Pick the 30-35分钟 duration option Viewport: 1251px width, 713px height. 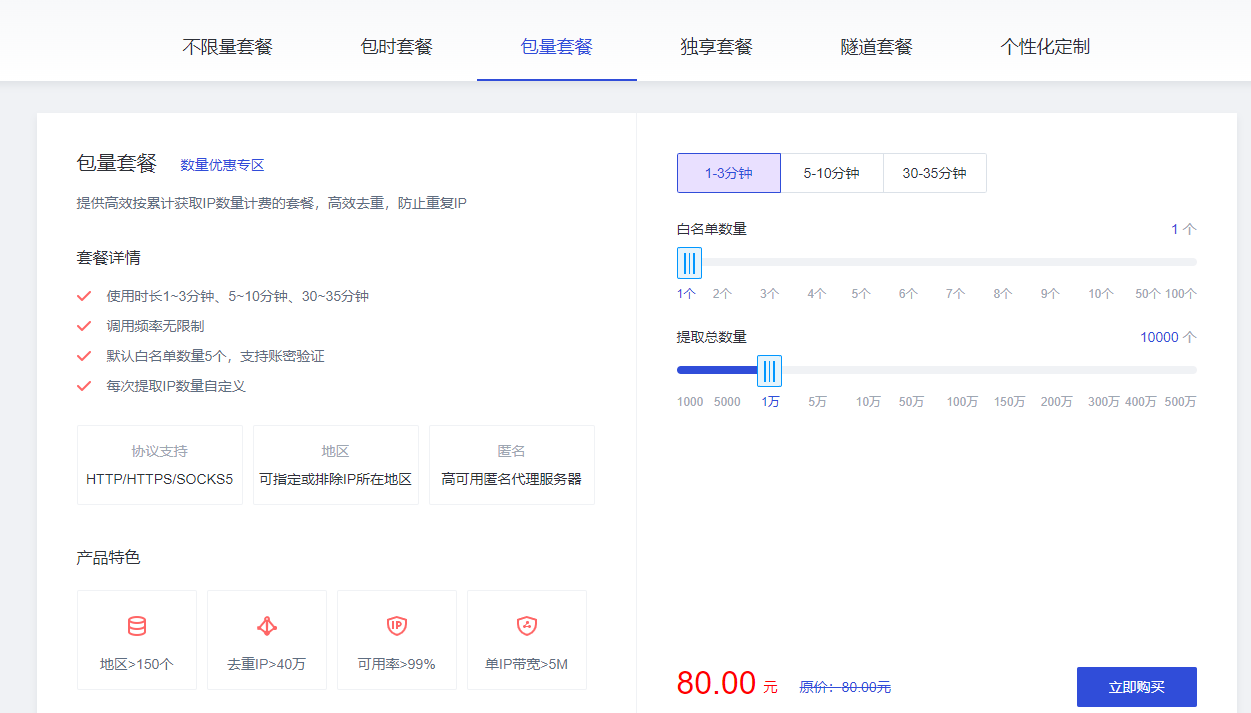pos(935,173)
